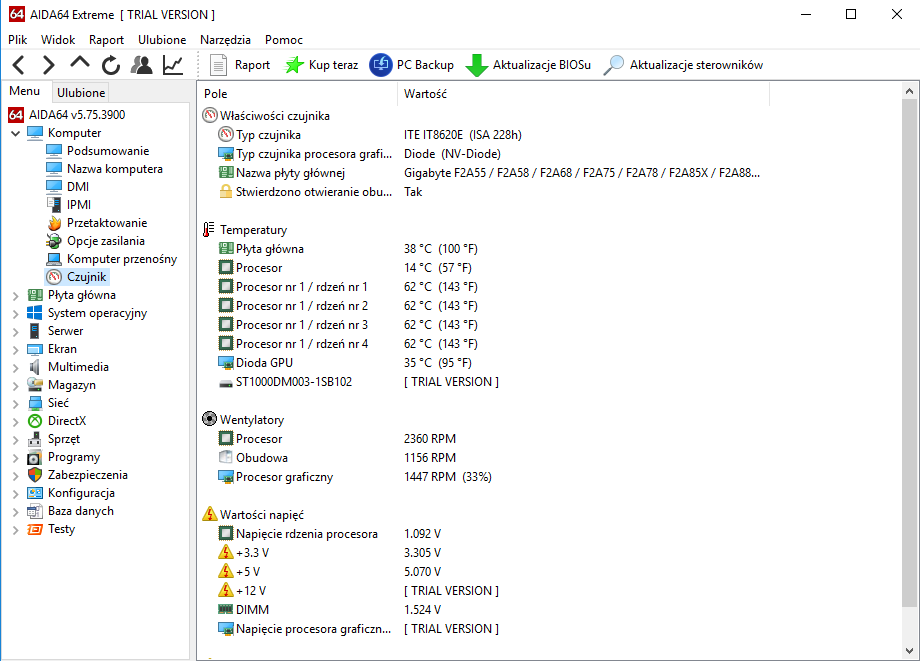Go forward with the right arrow icon
The width and height of the screenshot is (920, 661).
point(49,65)
